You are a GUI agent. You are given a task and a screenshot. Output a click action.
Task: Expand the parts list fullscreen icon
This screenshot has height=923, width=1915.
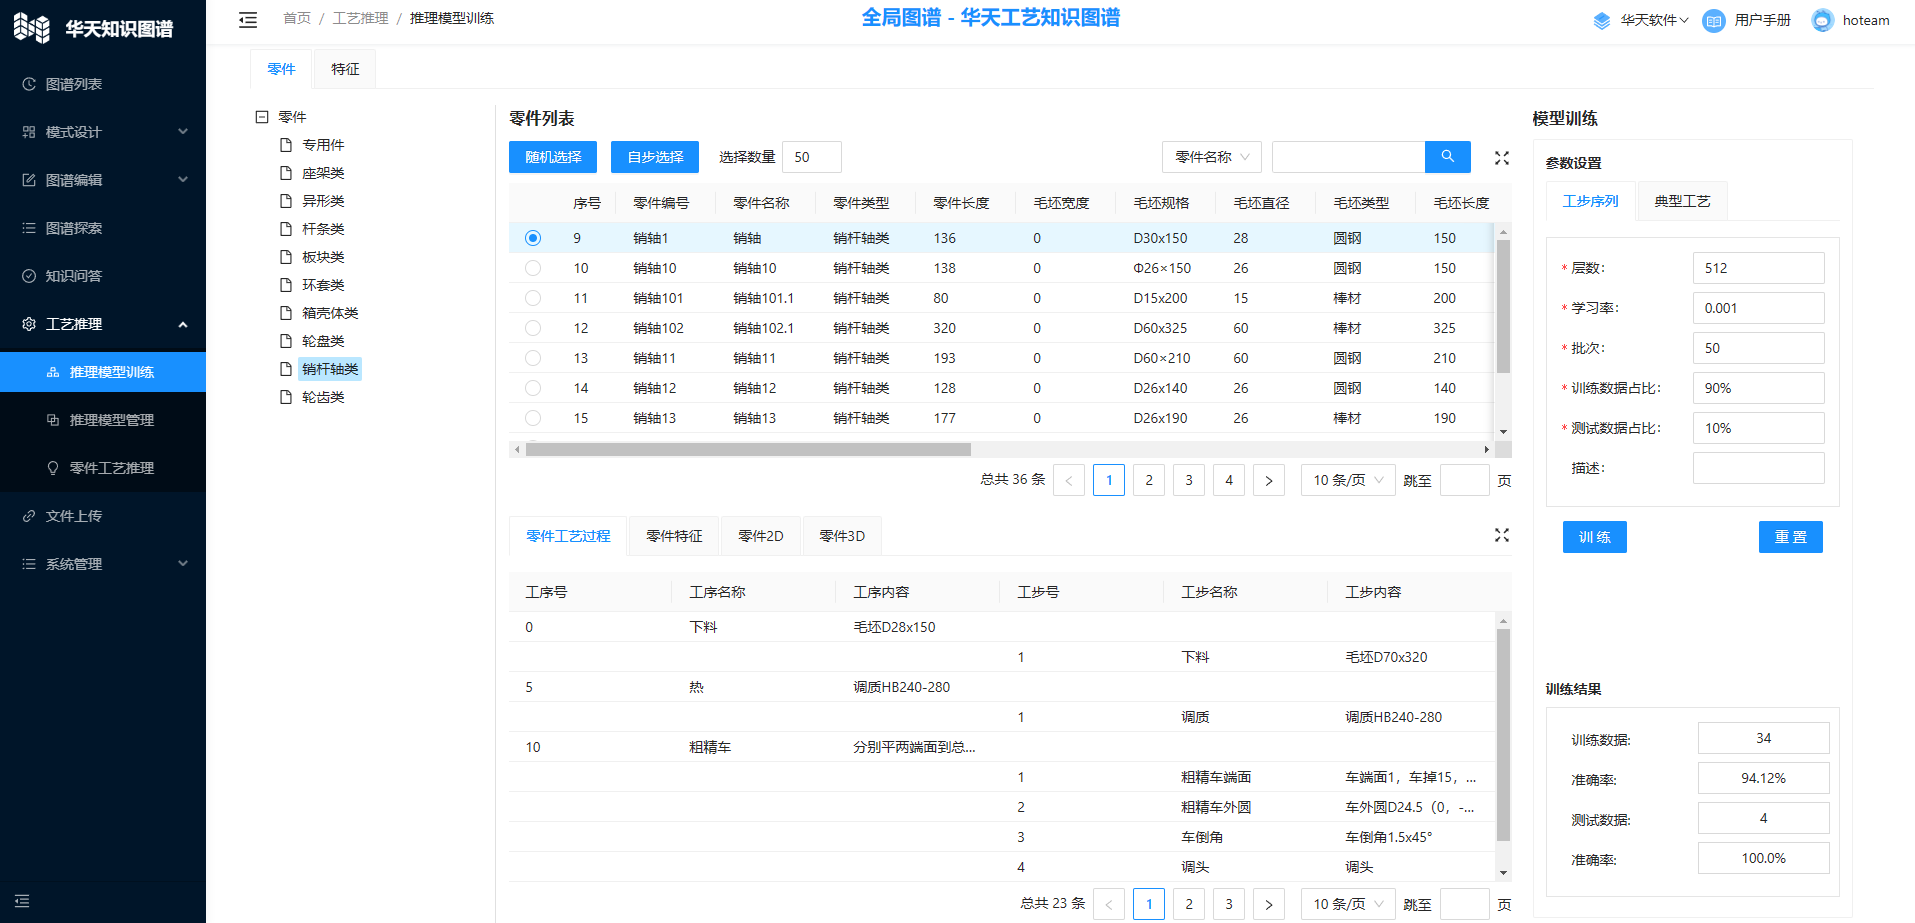pyautogui.click(x=1501, y=158)
